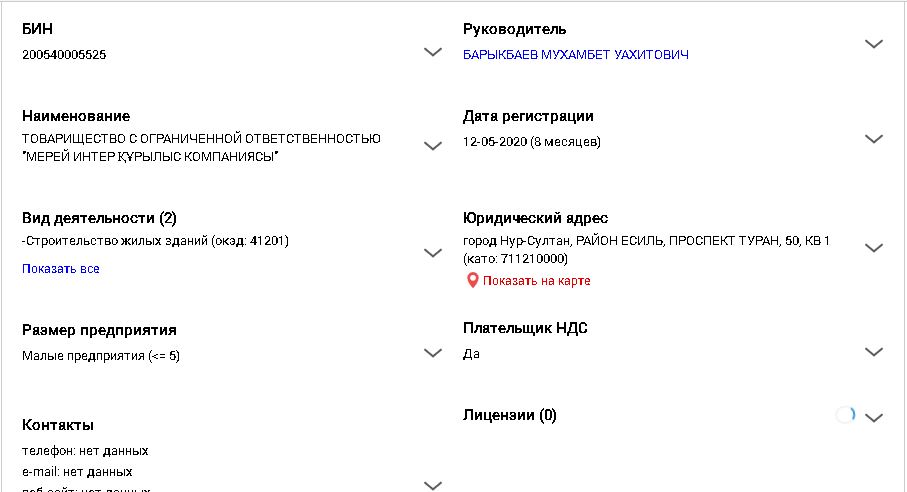Expand the Дата регистрации chevron
Screen dimensions: 907x492
click(873, 139)
